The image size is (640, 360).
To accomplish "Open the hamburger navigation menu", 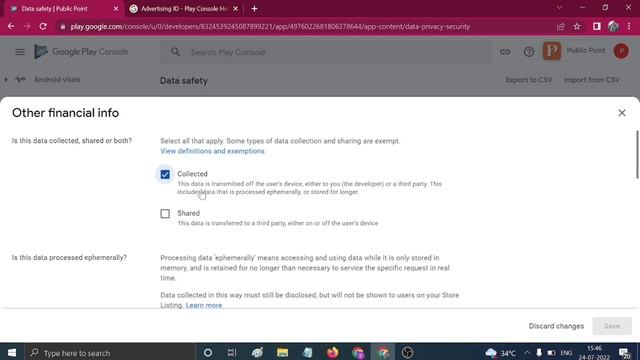I will pyautogui.click(x=20, y=52).
